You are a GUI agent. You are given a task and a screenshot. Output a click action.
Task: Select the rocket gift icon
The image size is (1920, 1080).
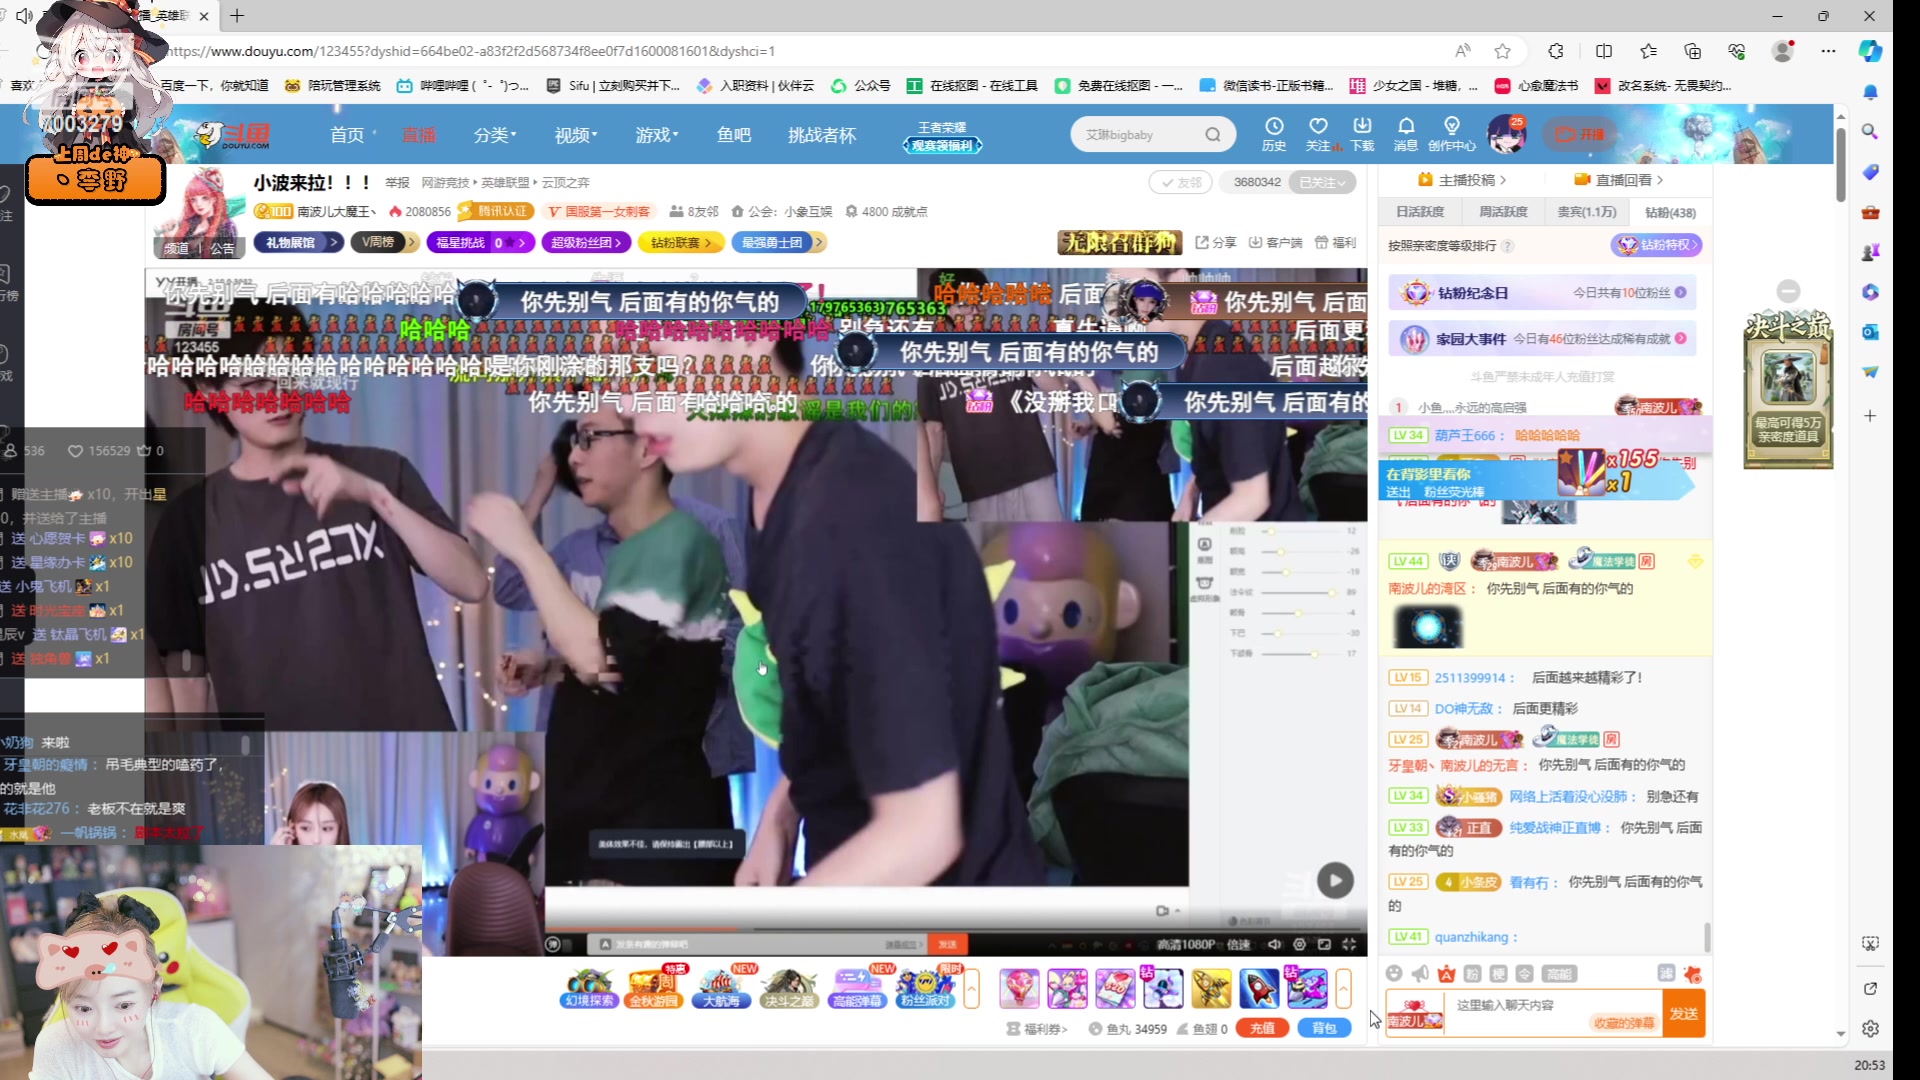pos(1259,988)
